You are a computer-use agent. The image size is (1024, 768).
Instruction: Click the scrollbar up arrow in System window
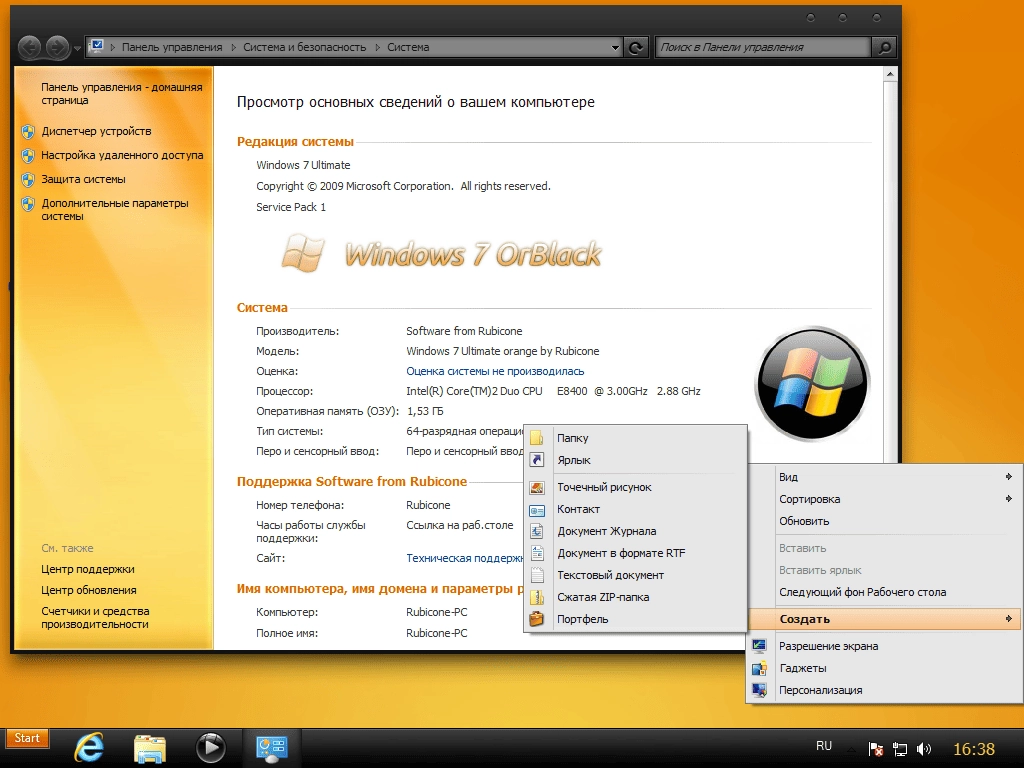[x=889, y=75]
